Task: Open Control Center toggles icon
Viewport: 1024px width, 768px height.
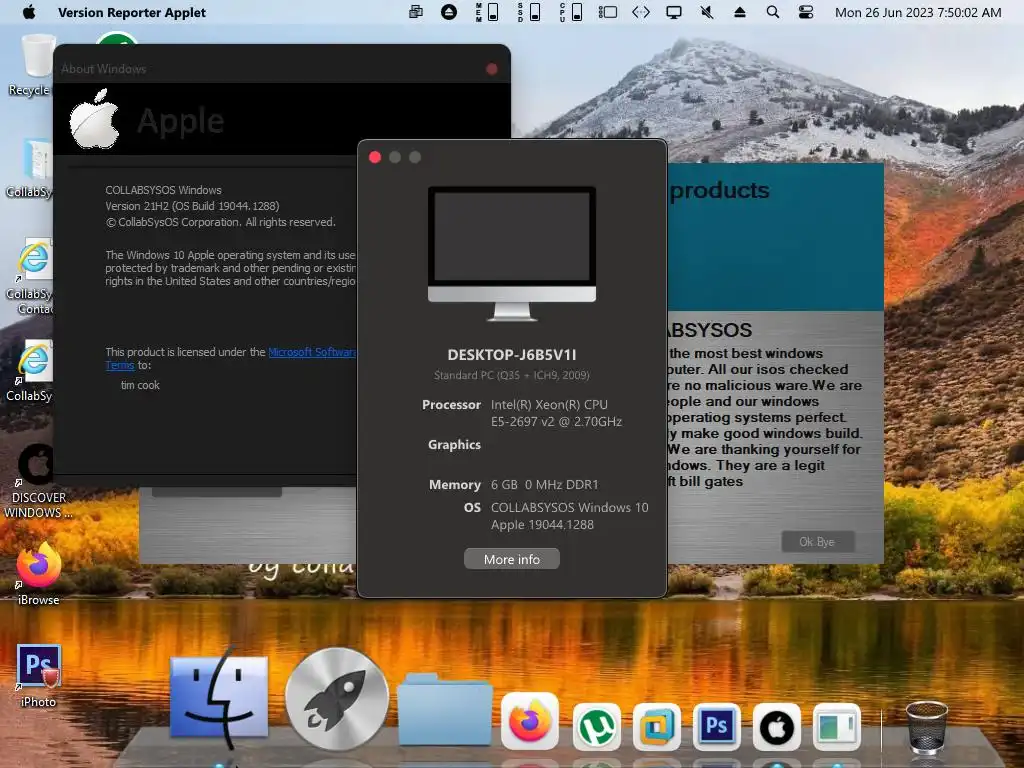Action: [x=806, y=12]
